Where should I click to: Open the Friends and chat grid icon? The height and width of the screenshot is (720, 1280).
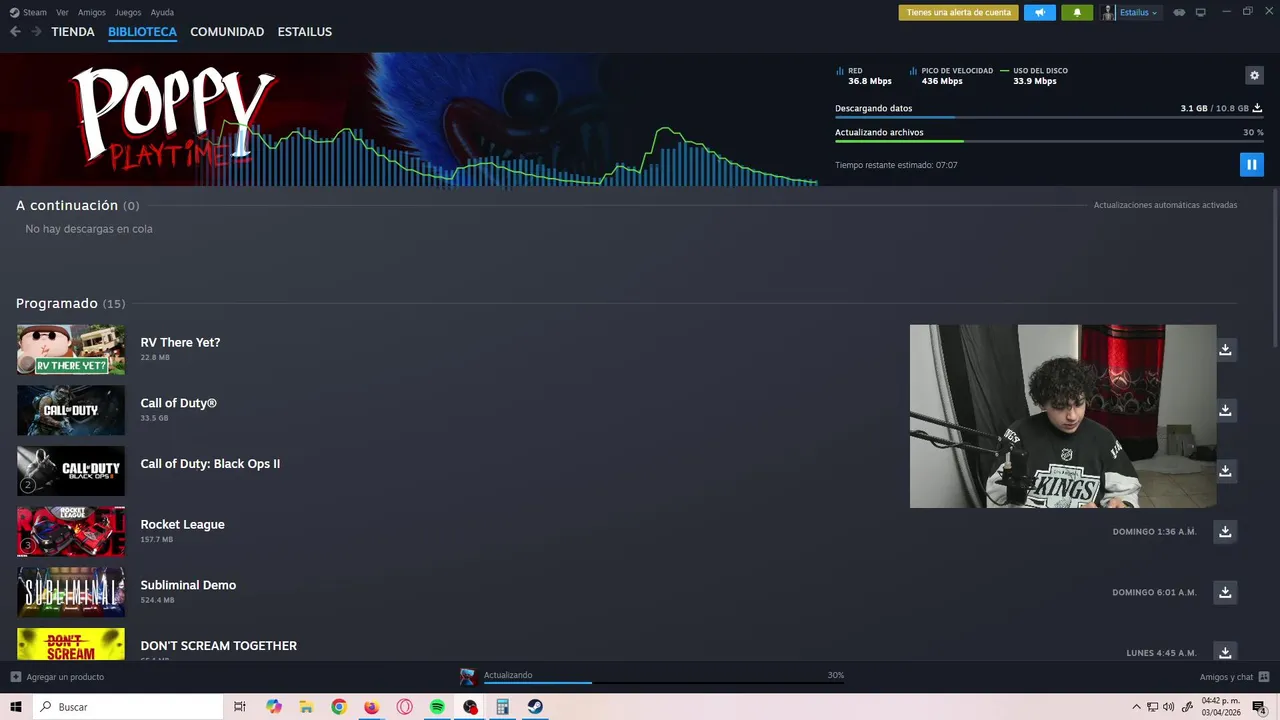pos(1264,677)
